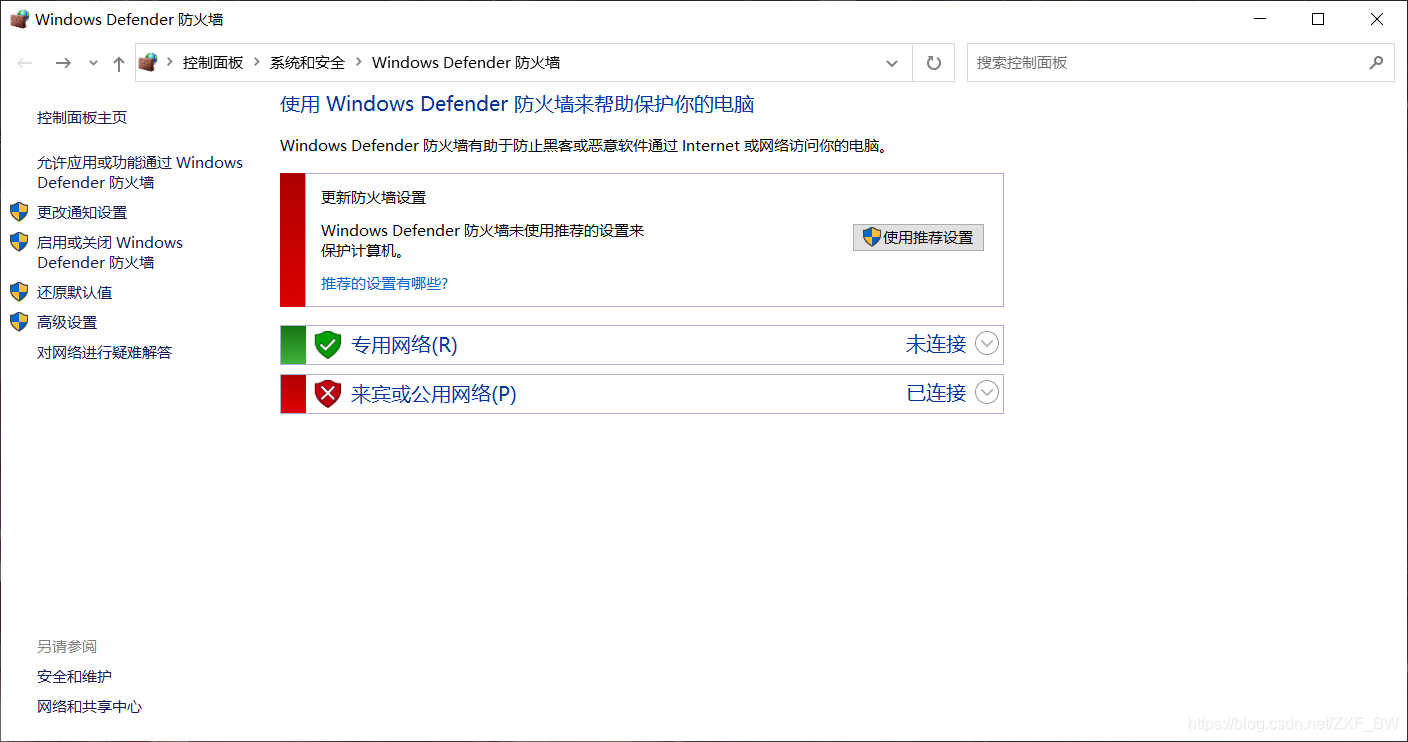Click the forward navigation arrow
This screenshot has width=1408, height=742.
coord(63,63)
